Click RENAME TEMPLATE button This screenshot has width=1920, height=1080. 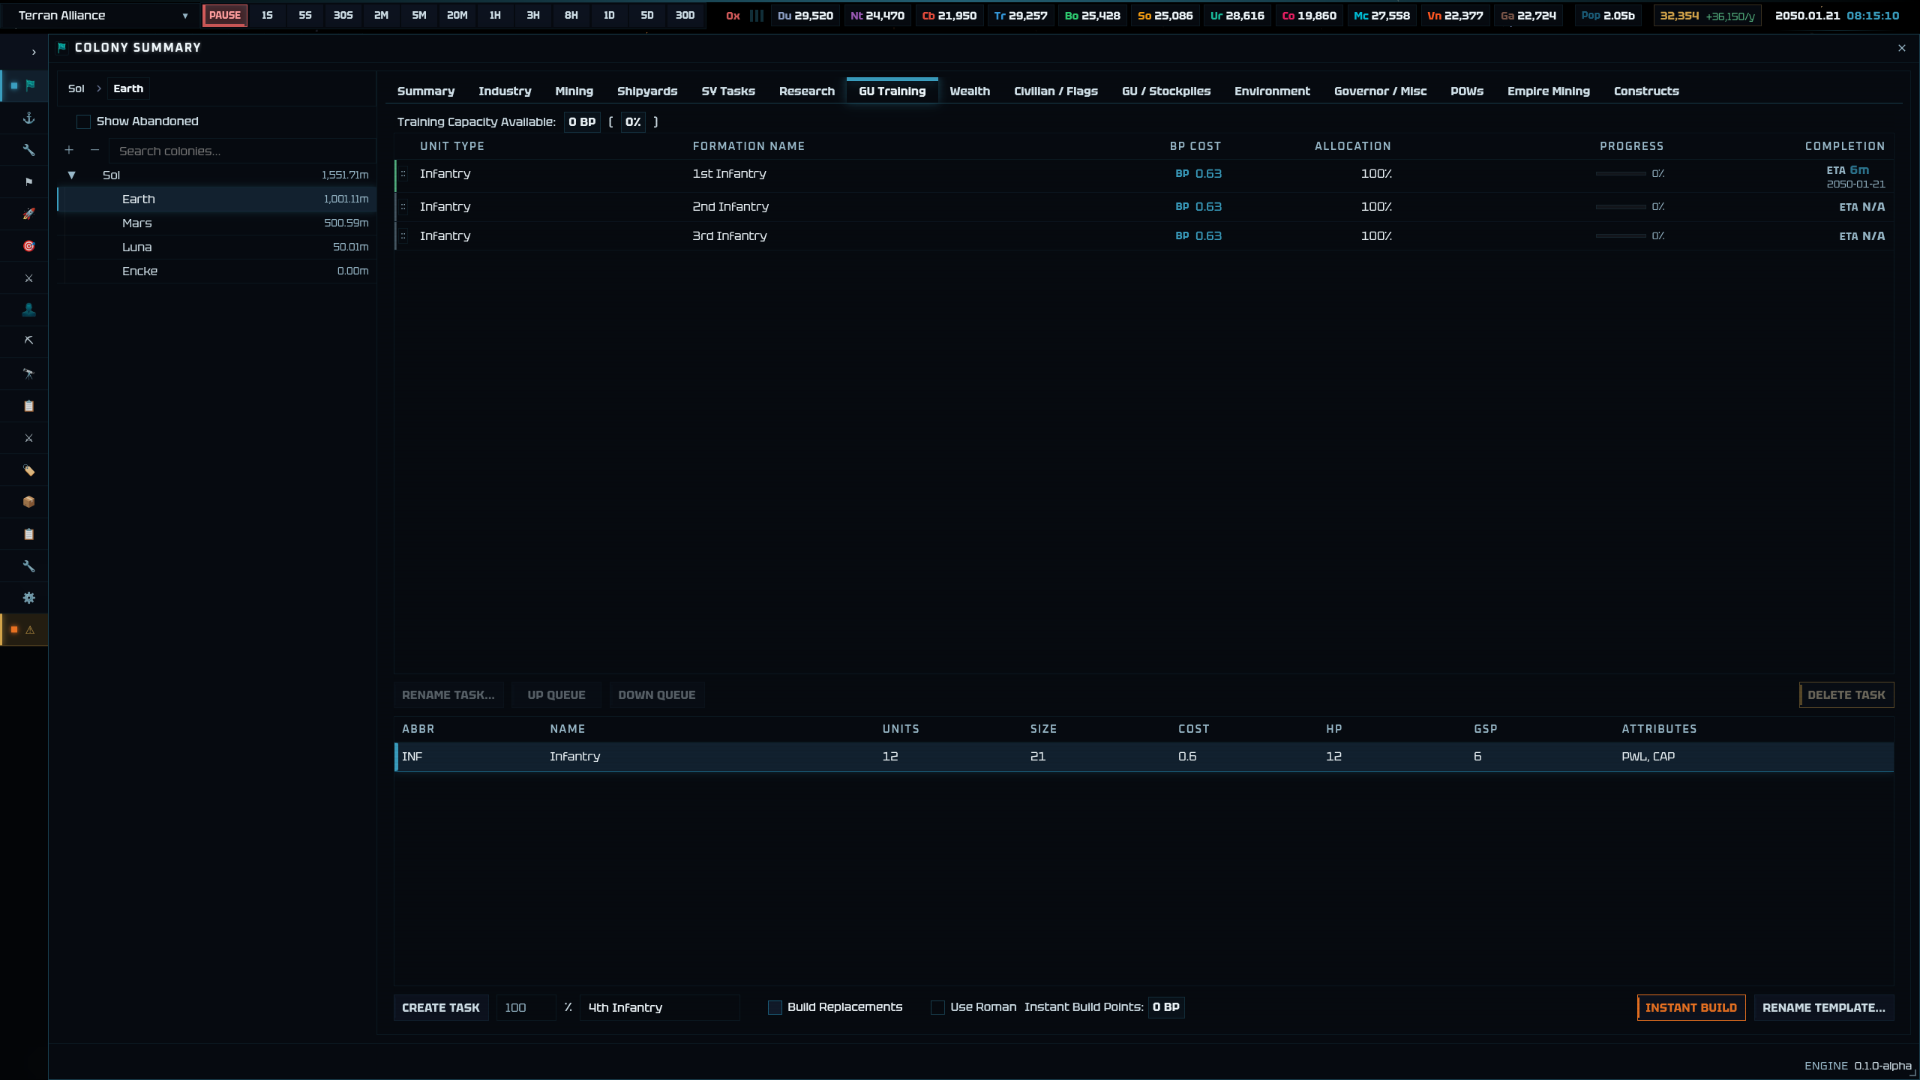(x=1824, y=1008)
